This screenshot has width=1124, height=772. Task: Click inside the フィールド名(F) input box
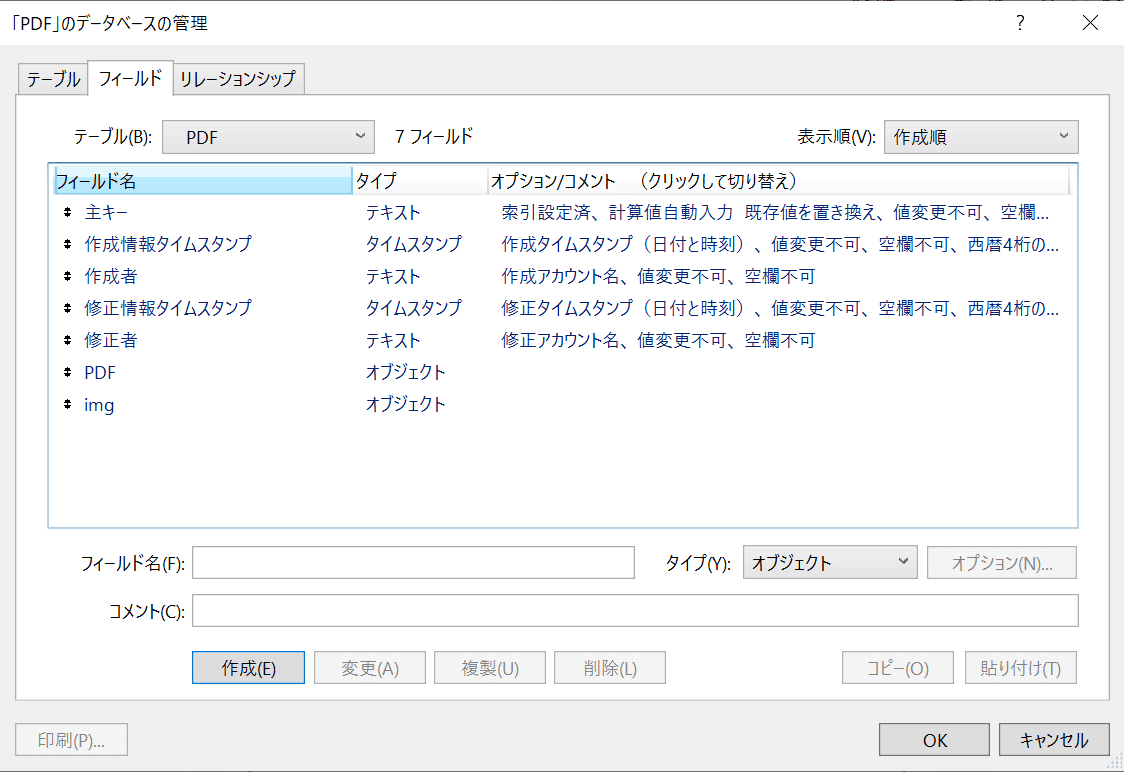tap(413, 562)
